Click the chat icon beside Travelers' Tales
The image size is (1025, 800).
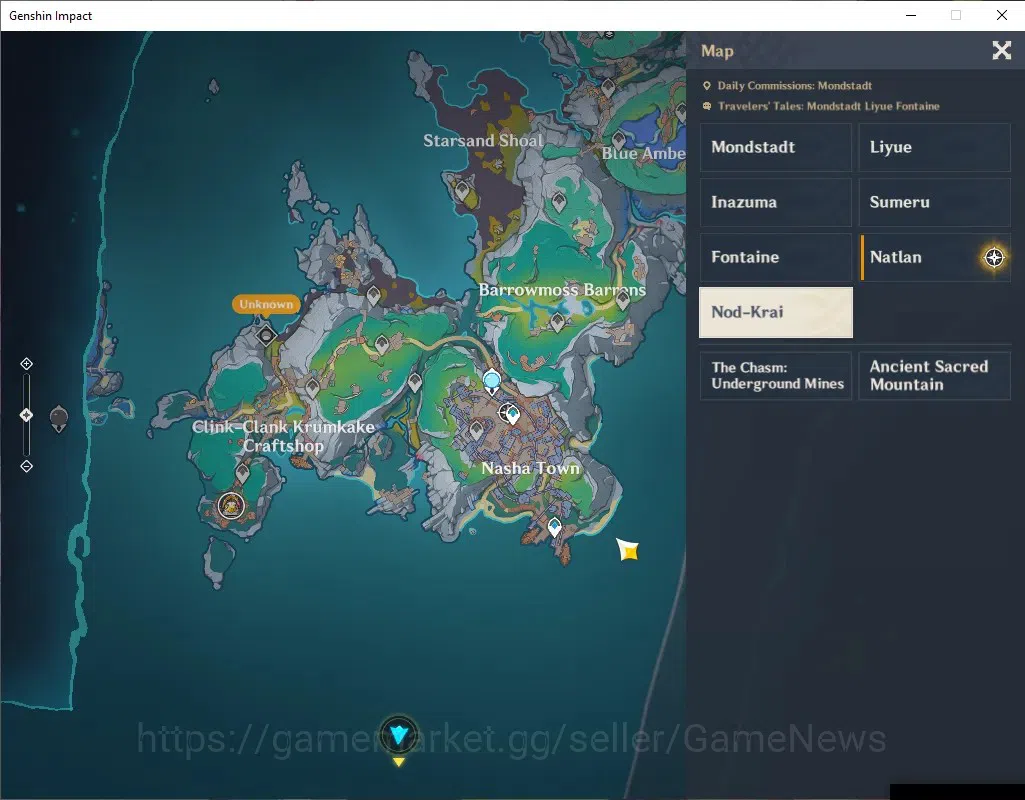(x=707, y=106)
